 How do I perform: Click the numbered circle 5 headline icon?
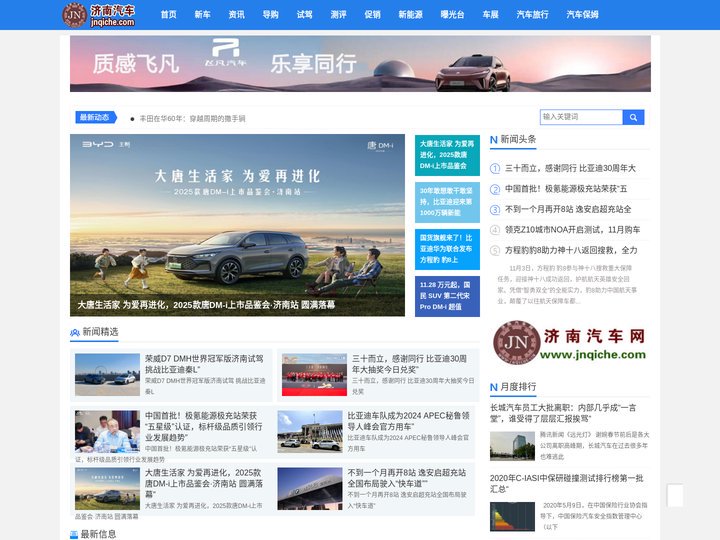point(495,251)
